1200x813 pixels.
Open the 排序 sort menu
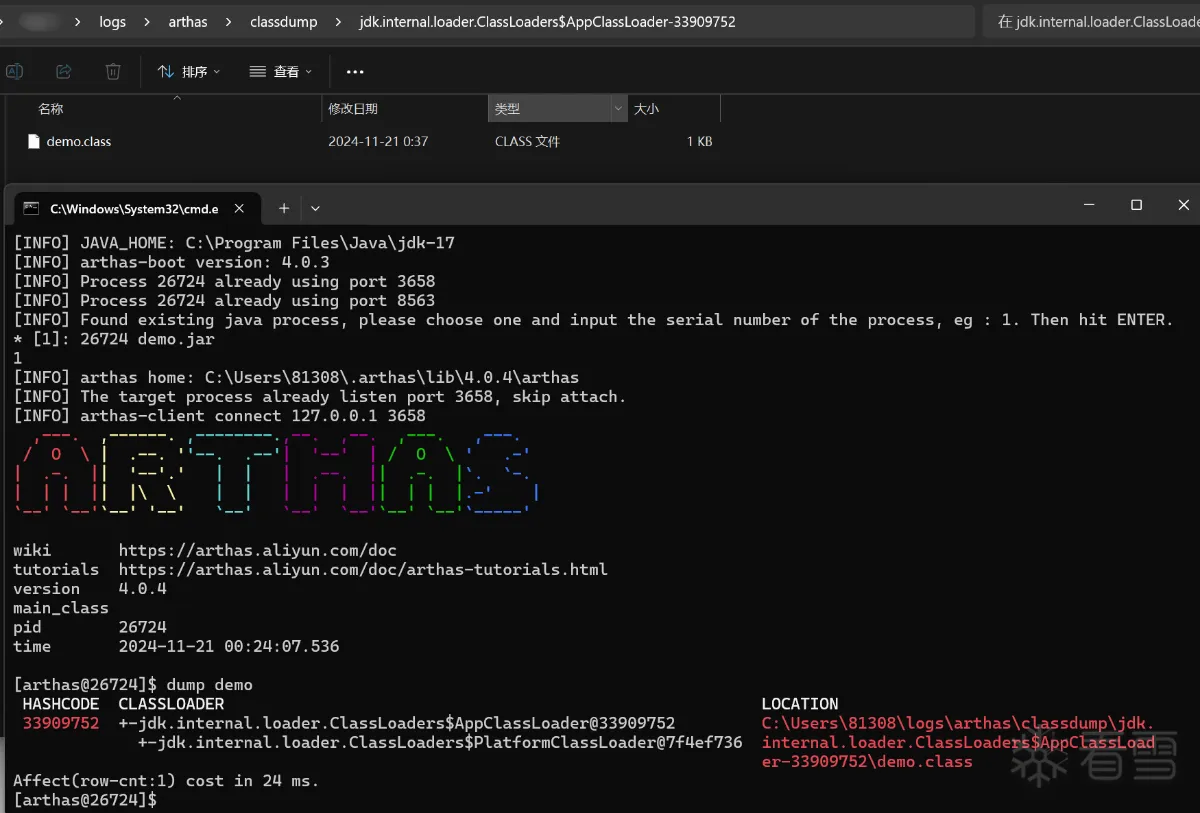click(x=189, y=71)
